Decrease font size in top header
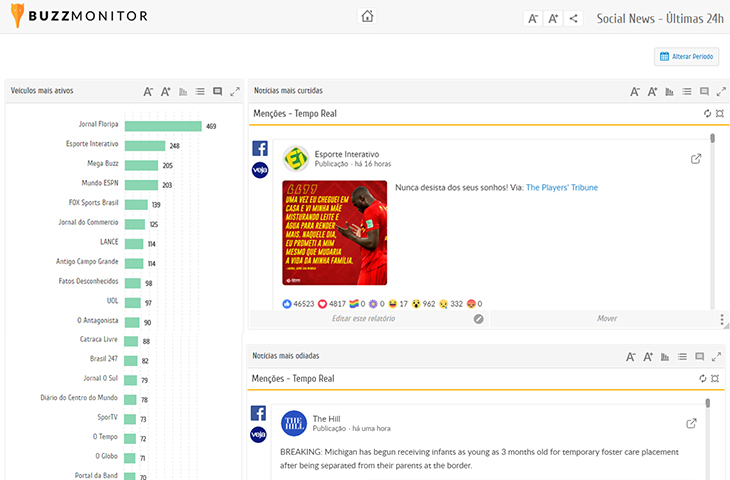 tap(533, 18)
